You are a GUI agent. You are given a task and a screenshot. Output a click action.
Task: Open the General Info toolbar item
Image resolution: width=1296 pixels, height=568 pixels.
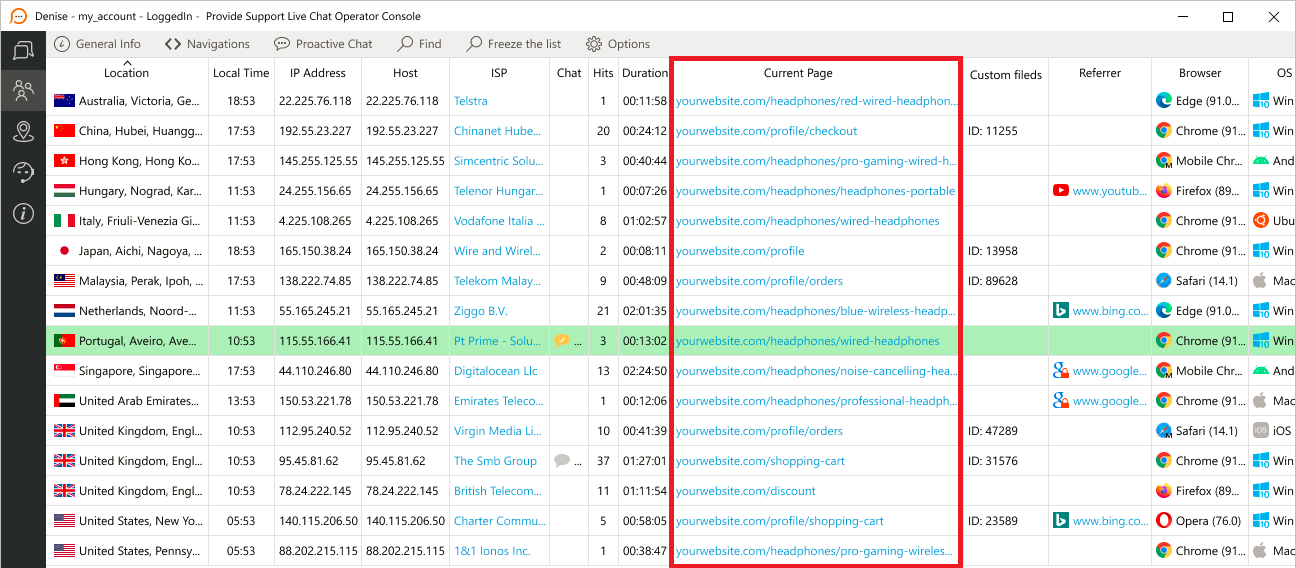(98, 44)
